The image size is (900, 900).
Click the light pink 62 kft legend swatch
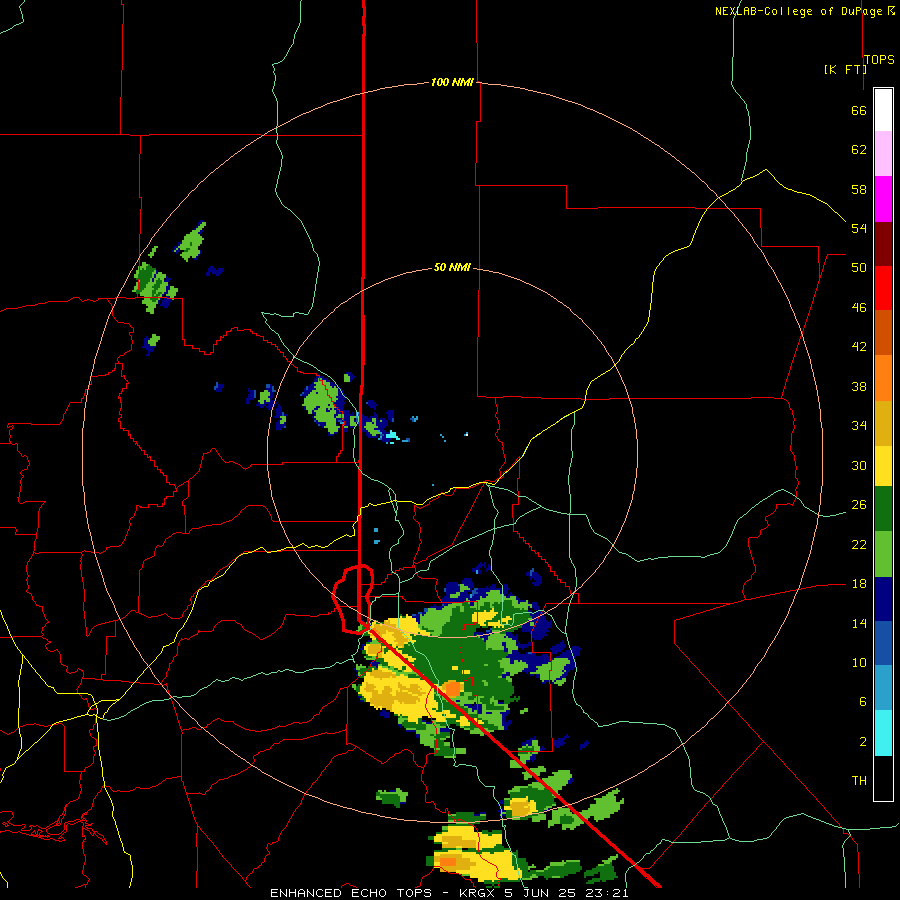click(883, 154)
